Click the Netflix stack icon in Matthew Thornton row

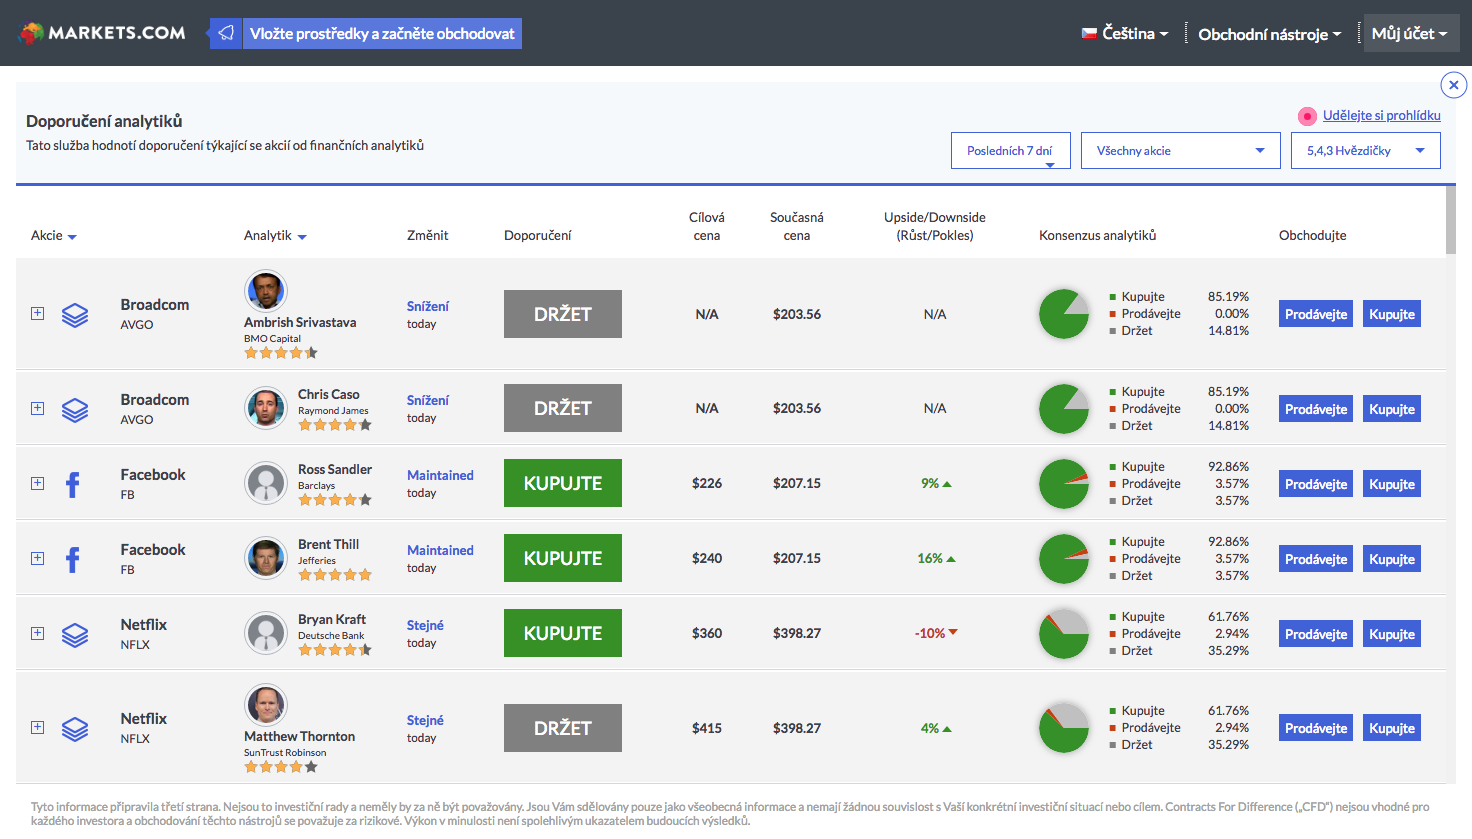(x=75, y=729)
